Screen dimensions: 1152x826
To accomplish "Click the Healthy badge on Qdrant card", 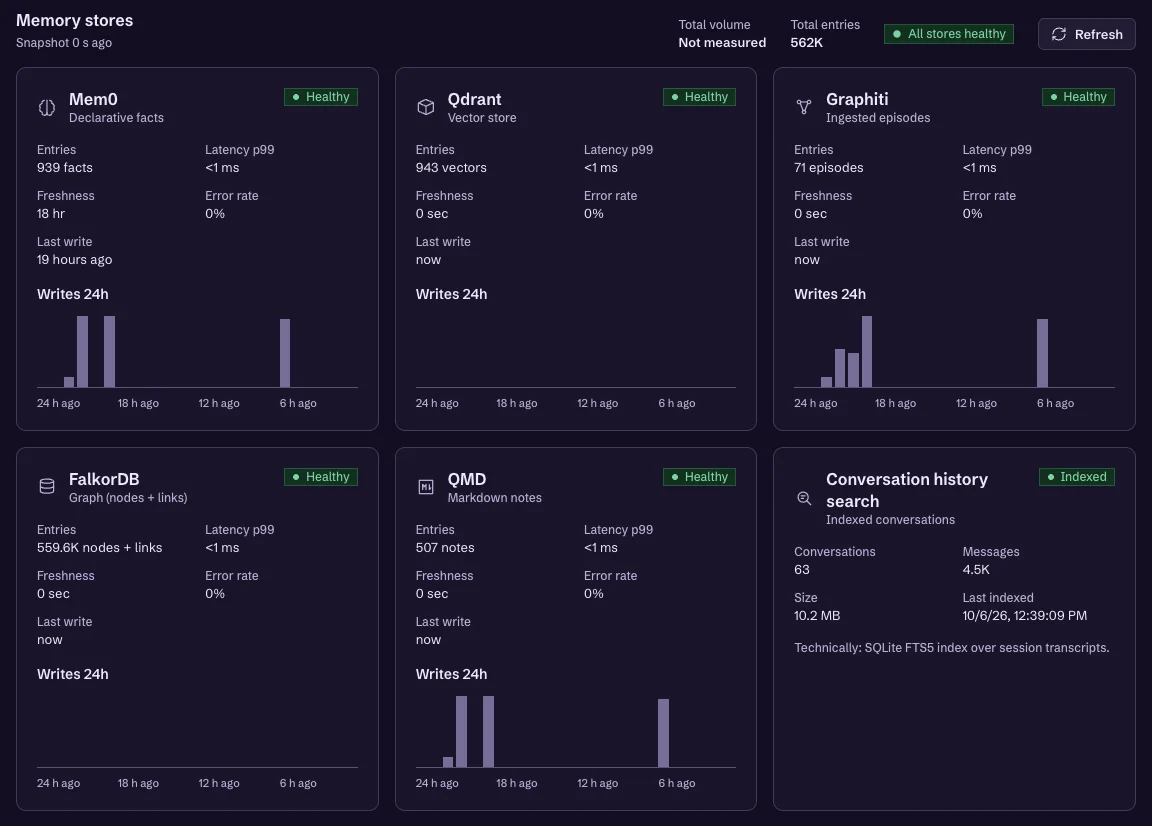I will 699,97.
